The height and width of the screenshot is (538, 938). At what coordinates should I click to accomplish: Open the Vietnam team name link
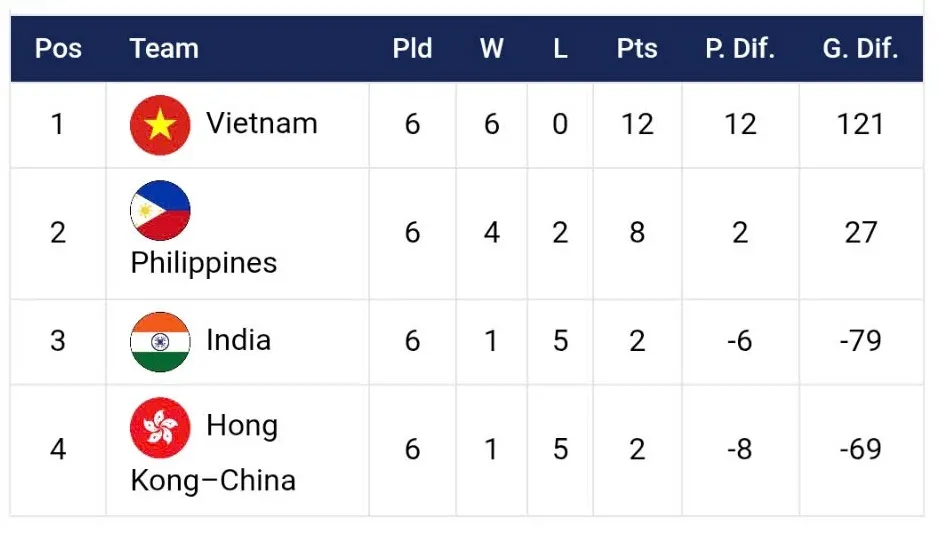(261, 124)
